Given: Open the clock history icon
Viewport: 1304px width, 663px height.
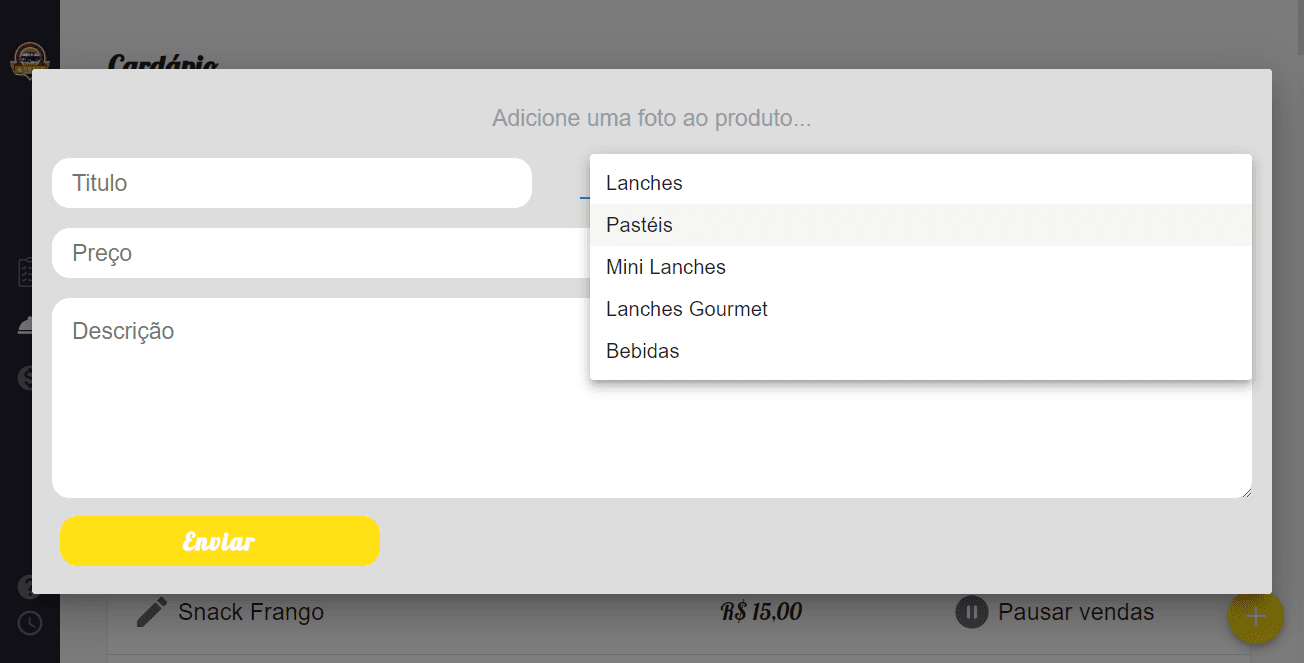Looking at the screenshot, I should (30, 623).
